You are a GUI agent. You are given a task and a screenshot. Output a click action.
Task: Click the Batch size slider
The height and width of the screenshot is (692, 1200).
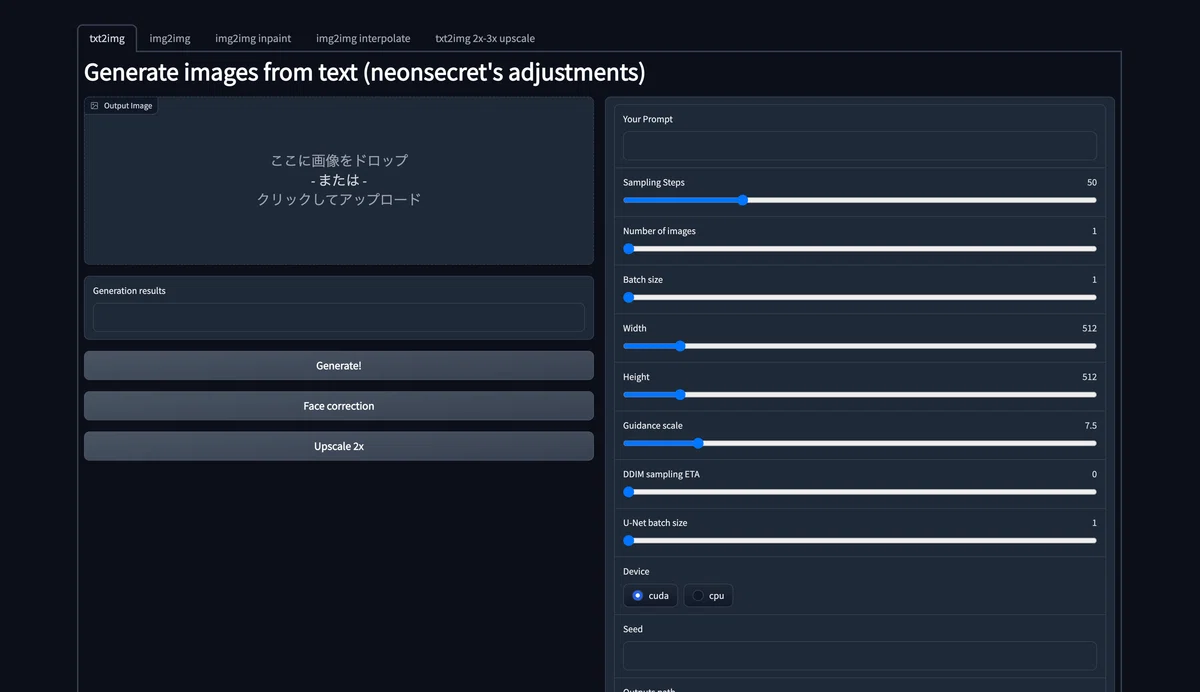pos(860,297)
